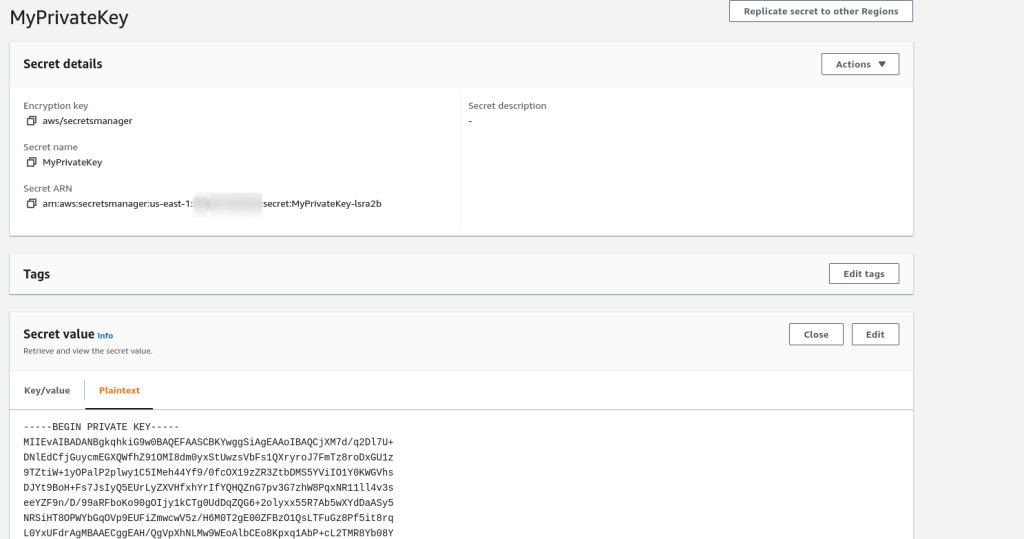
Task: Click the Secret details heading
Action: click(63, 64)
